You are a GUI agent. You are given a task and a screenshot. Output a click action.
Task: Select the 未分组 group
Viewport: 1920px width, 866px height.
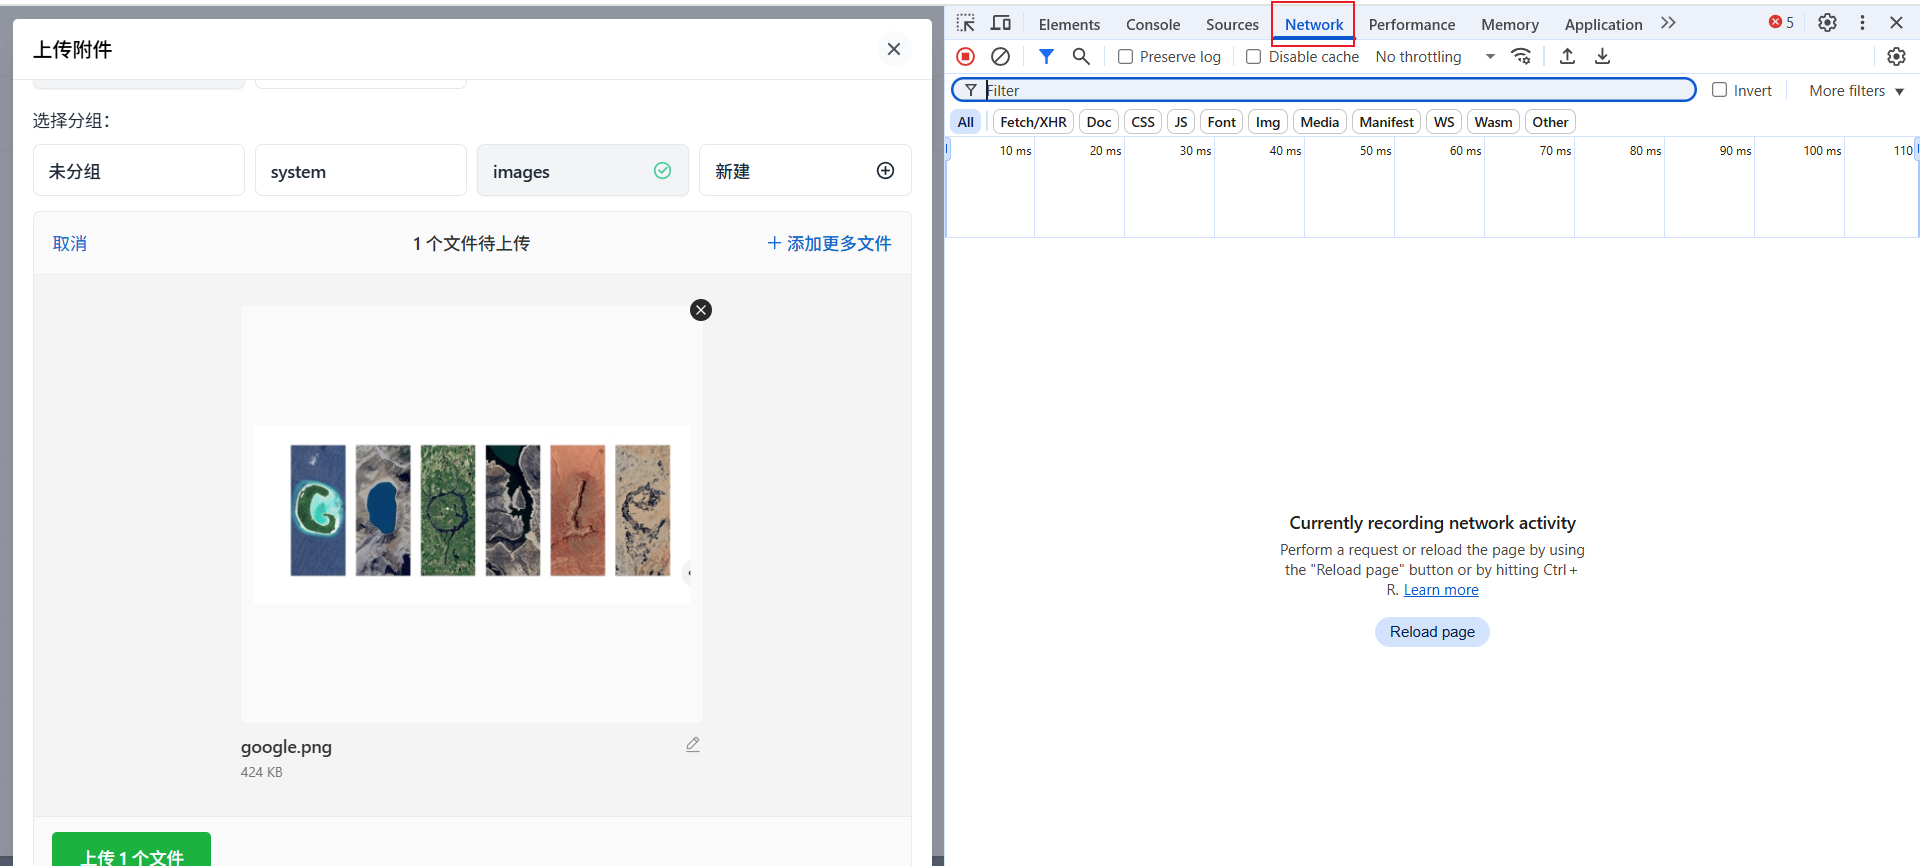[139, 171]
